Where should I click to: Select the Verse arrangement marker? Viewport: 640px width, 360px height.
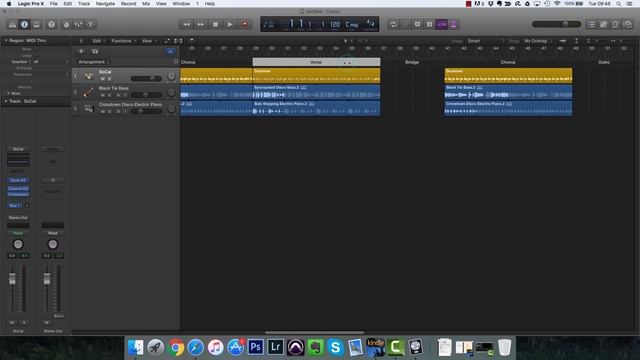point(316,62)
